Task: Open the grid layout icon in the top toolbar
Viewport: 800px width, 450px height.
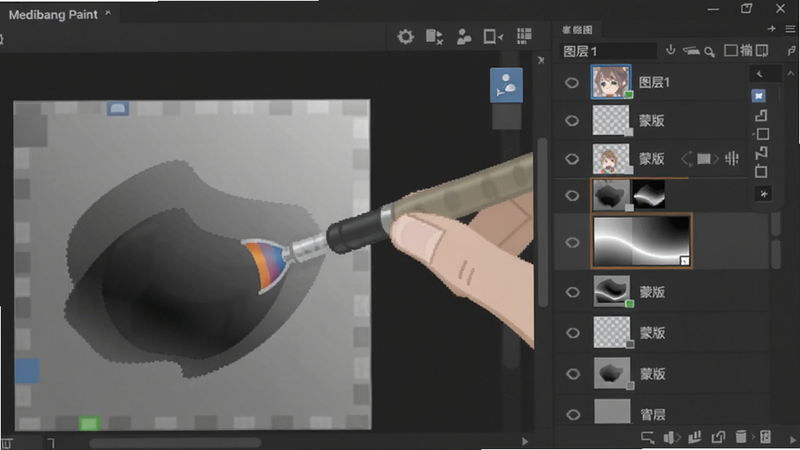Action: point(524,36)
